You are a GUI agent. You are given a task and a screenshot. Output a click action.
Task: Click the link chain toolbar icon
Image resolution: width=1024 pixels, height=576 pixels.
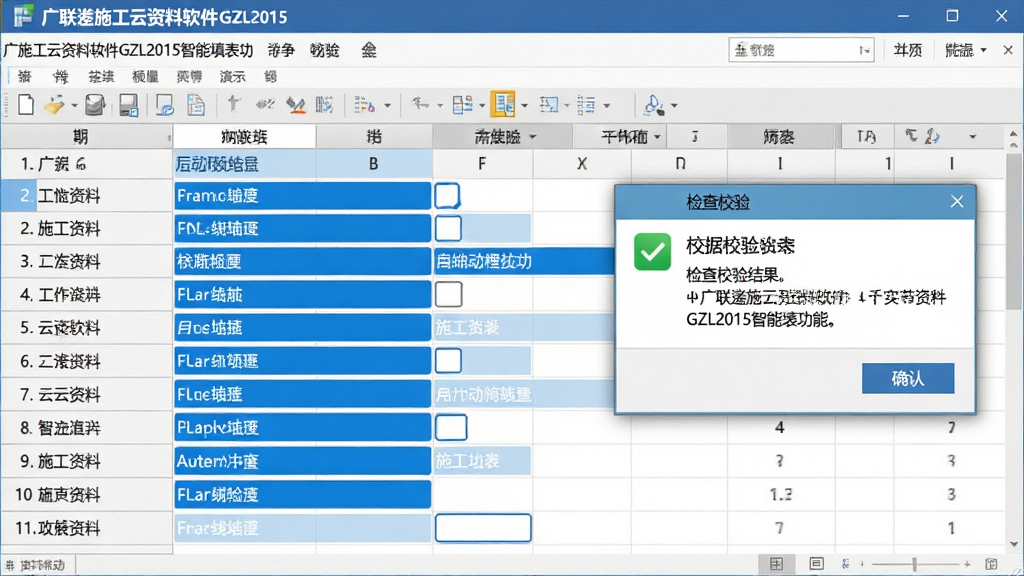tap(265, 104)
